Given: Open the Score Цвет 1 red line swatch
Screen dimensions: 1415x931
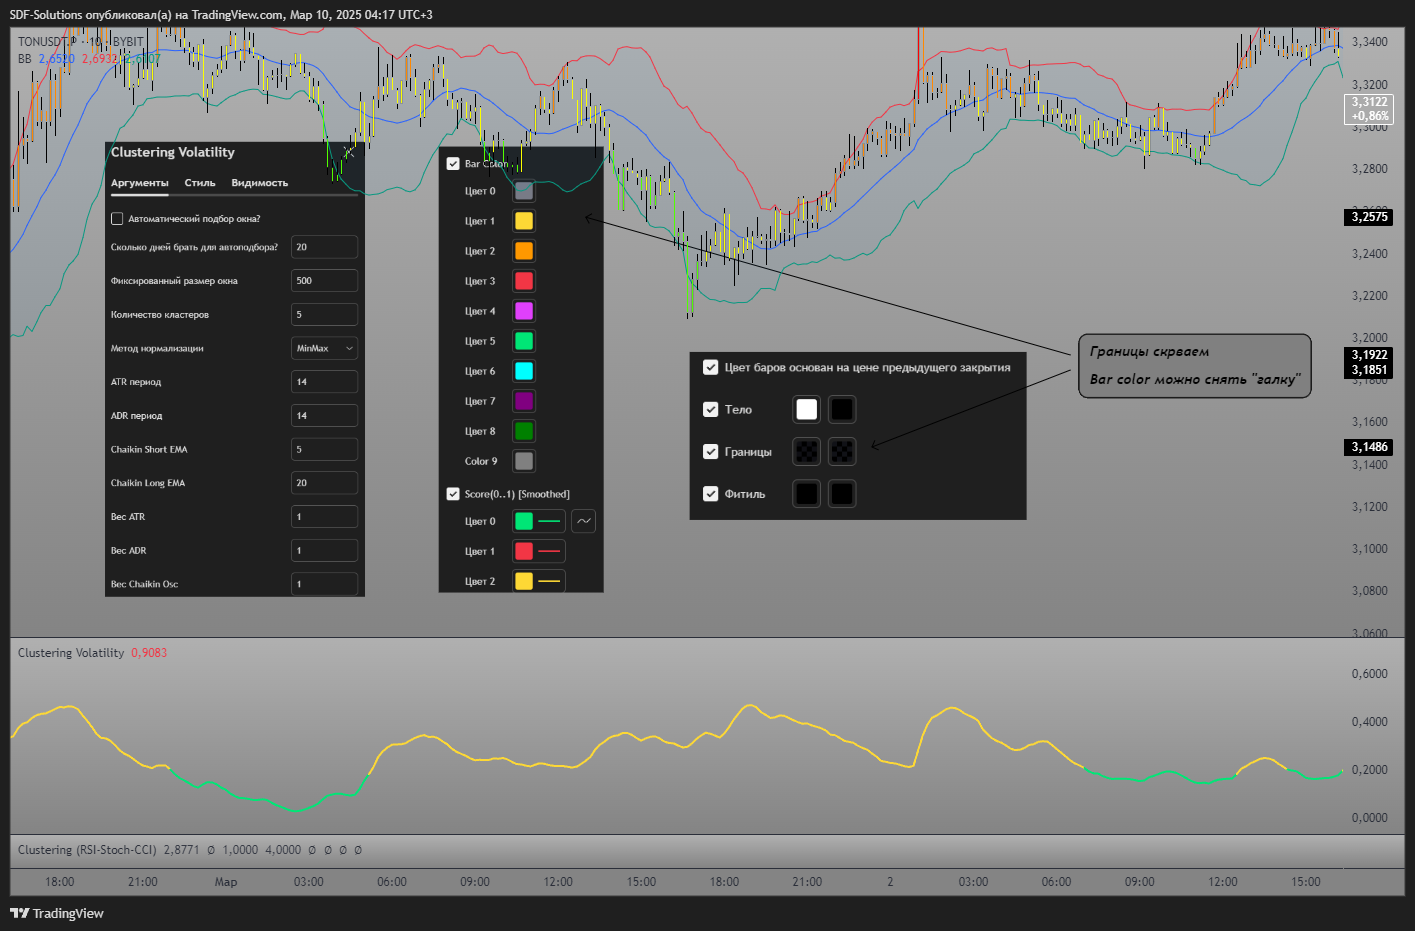Looking at the screenshot, I should 538,551.
